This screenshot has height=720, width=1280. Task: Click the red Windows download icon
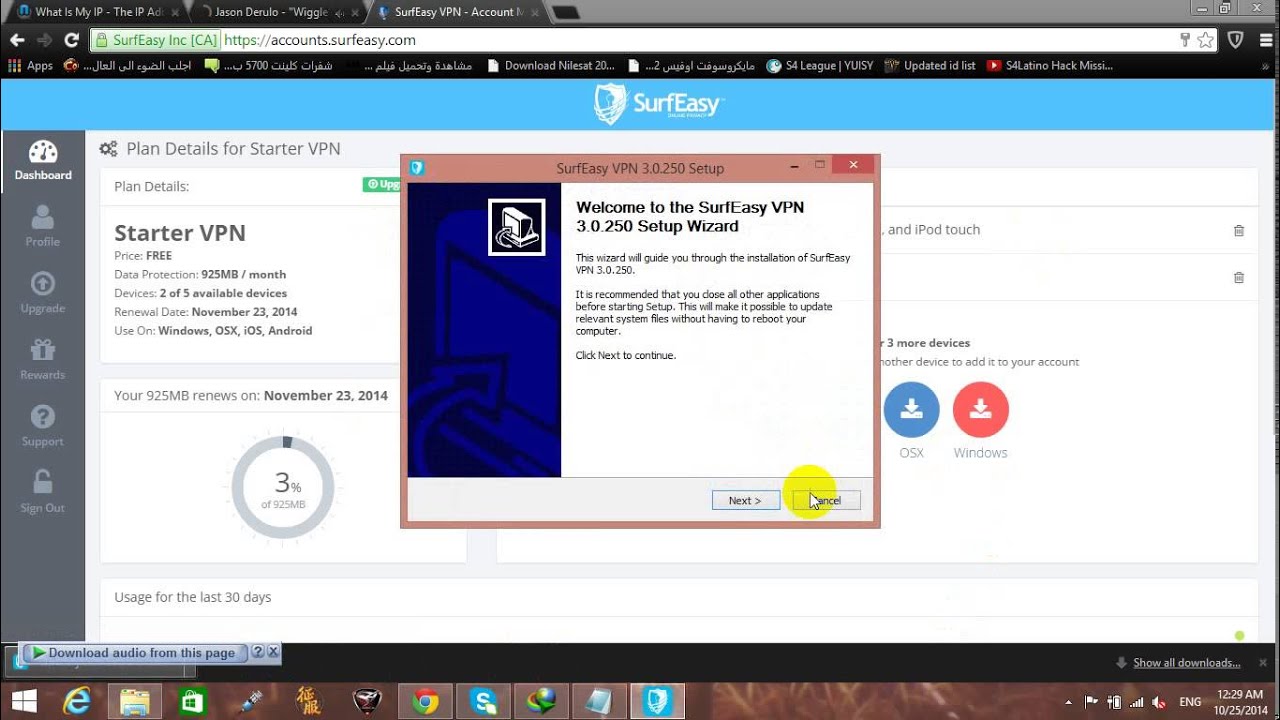tap(980, 409)
